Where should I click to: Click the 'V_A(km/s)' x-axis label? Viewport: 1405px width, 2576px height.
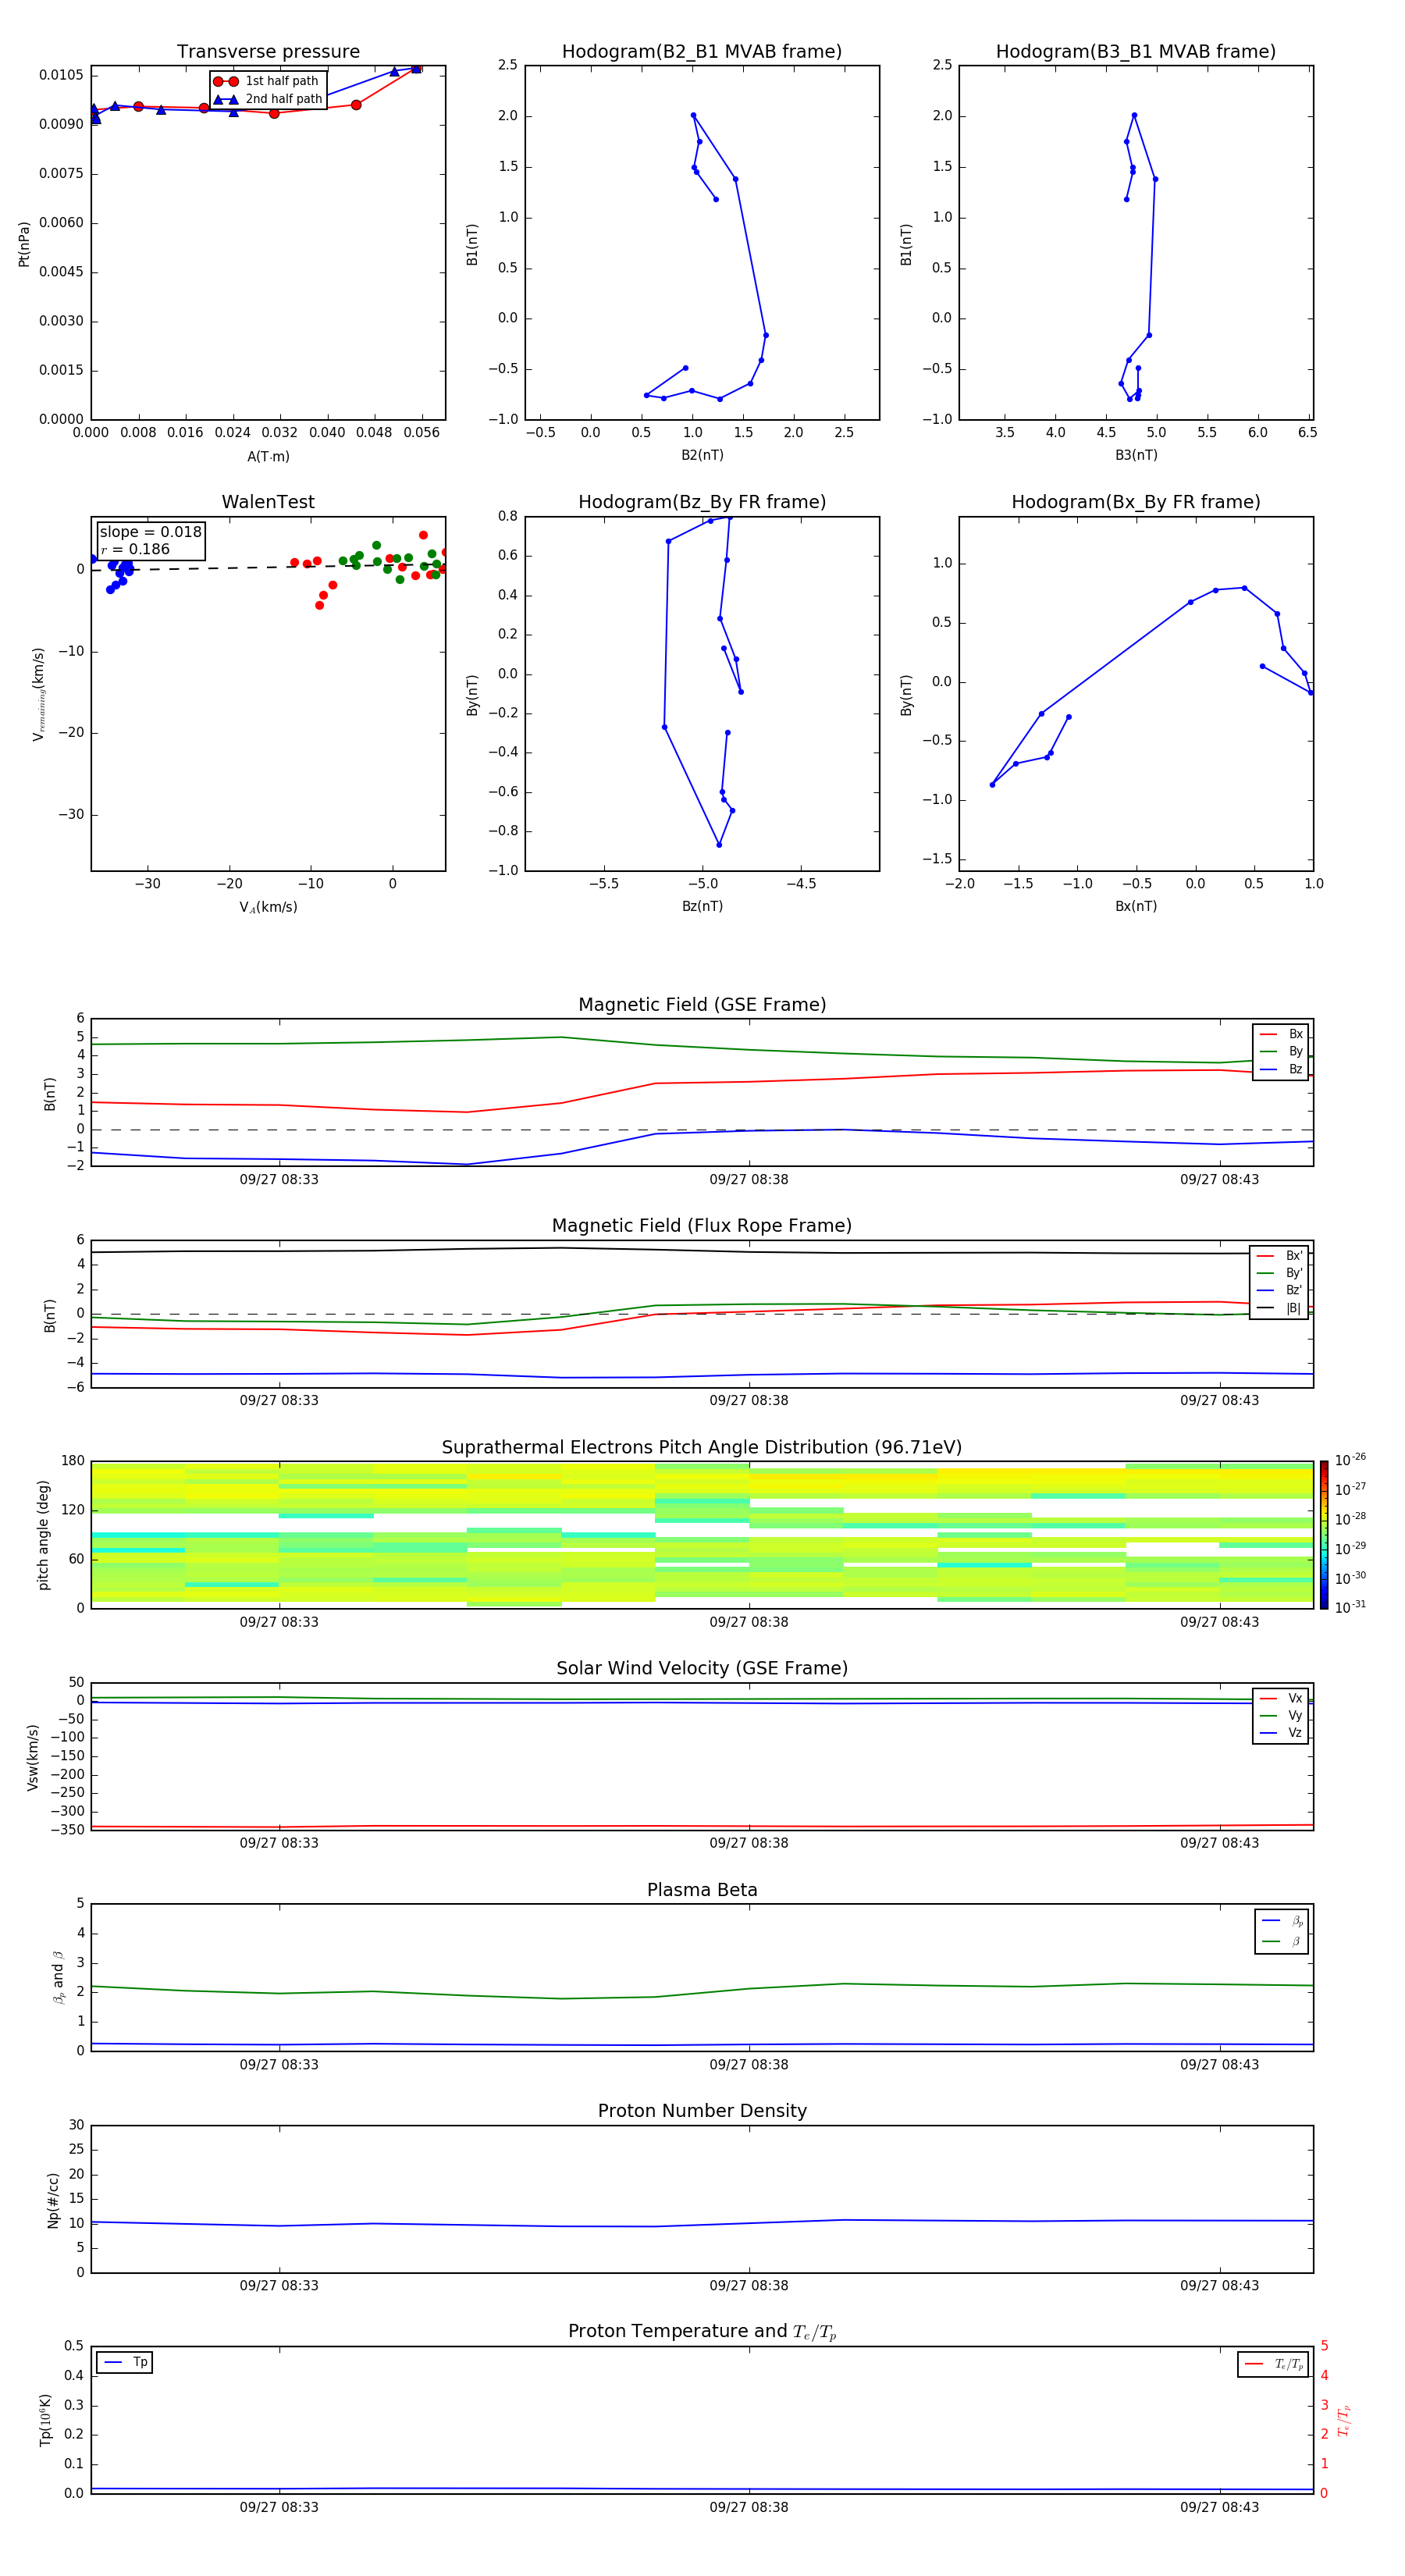268,907
